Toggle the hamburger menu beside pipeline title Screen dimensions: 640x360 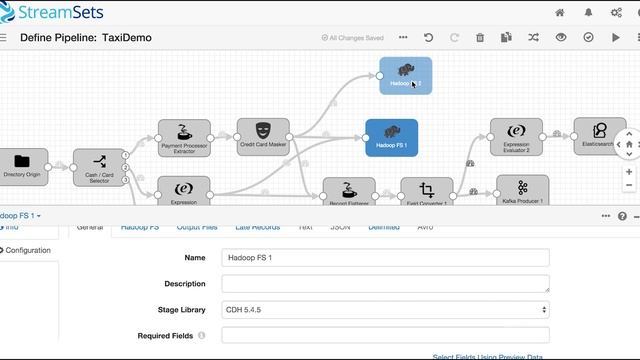[3, 38]
